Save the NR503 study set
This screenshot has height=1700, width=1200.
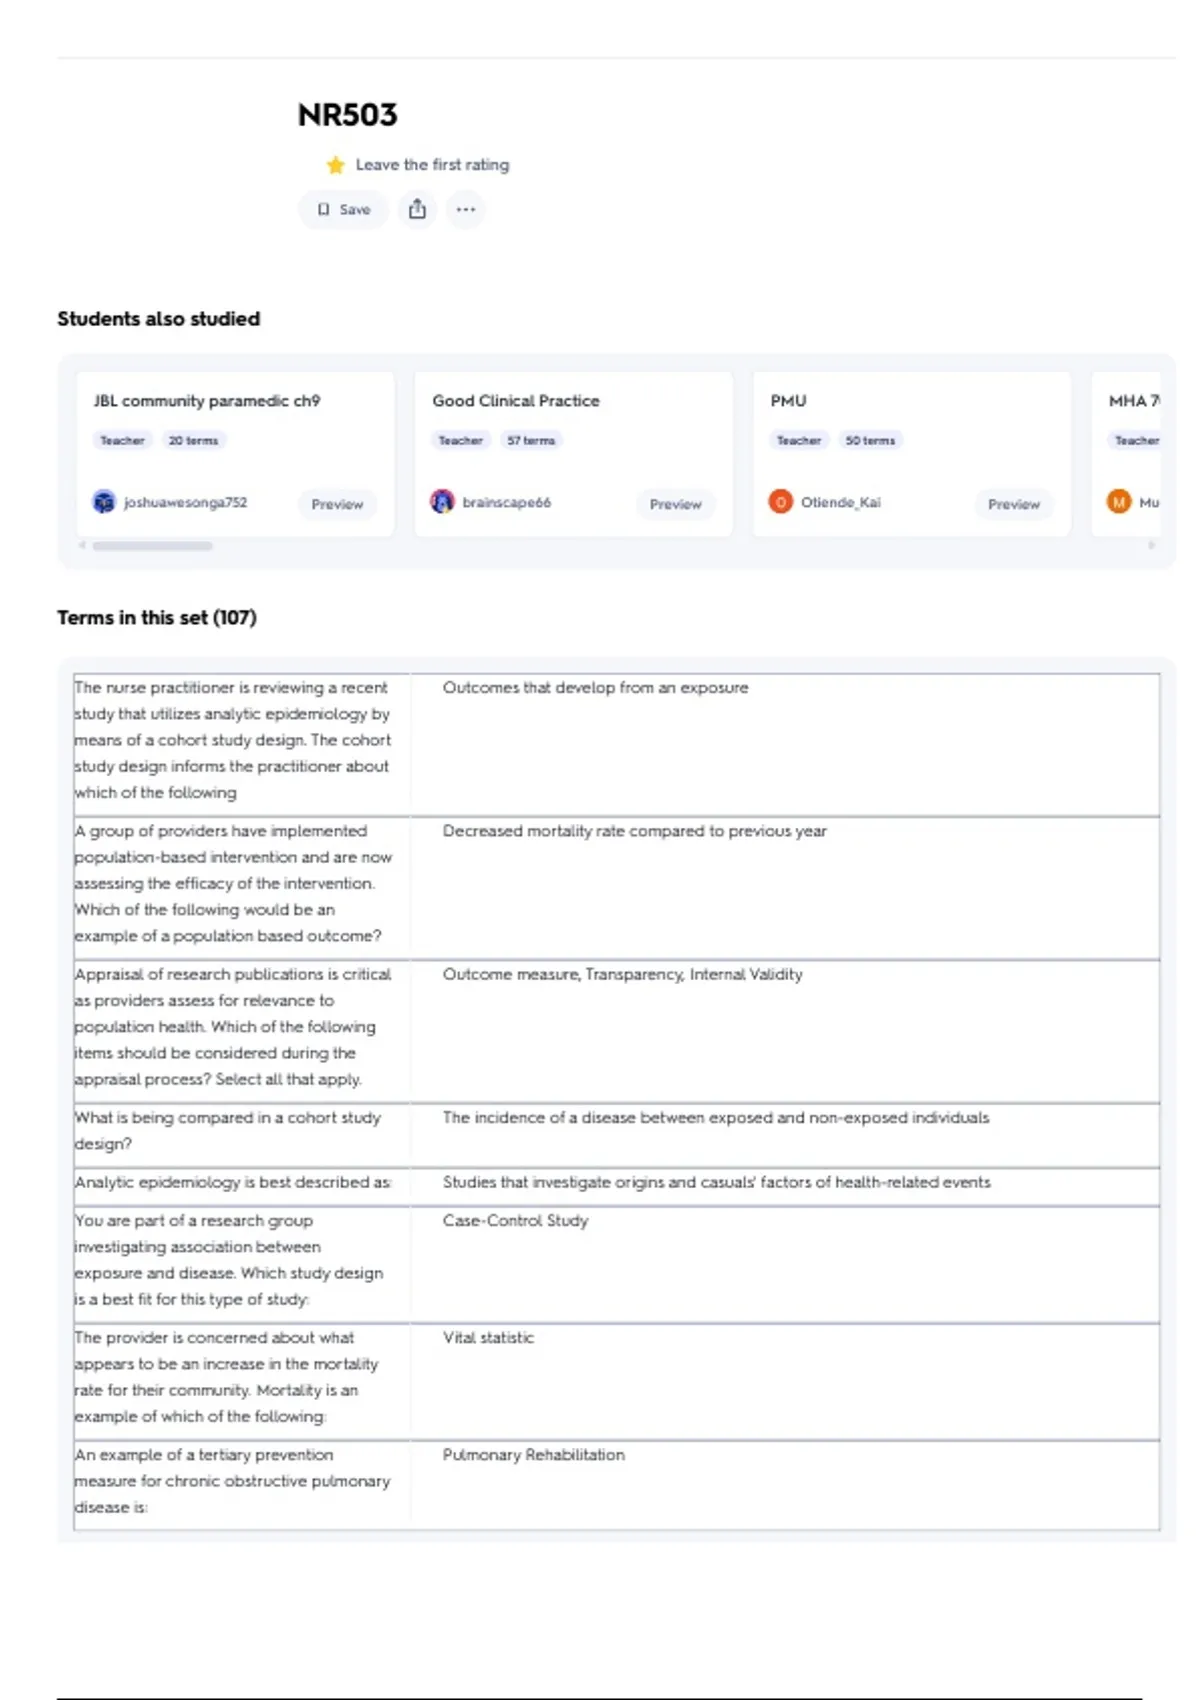click(344, 209)
